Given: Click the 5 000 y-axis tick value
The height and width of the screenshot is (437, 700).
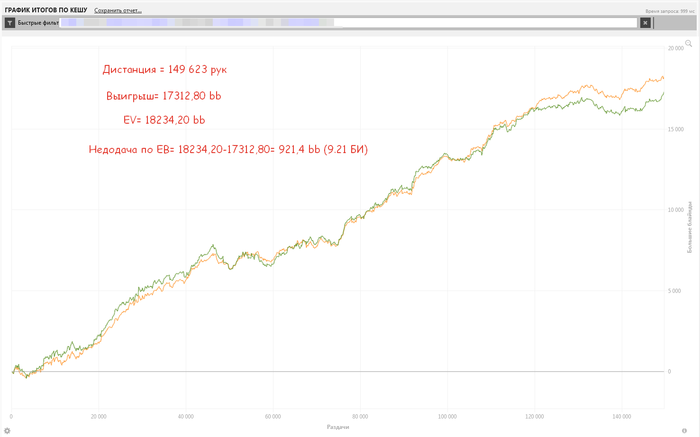Looking at the screenshot, I should pos(675,291).
